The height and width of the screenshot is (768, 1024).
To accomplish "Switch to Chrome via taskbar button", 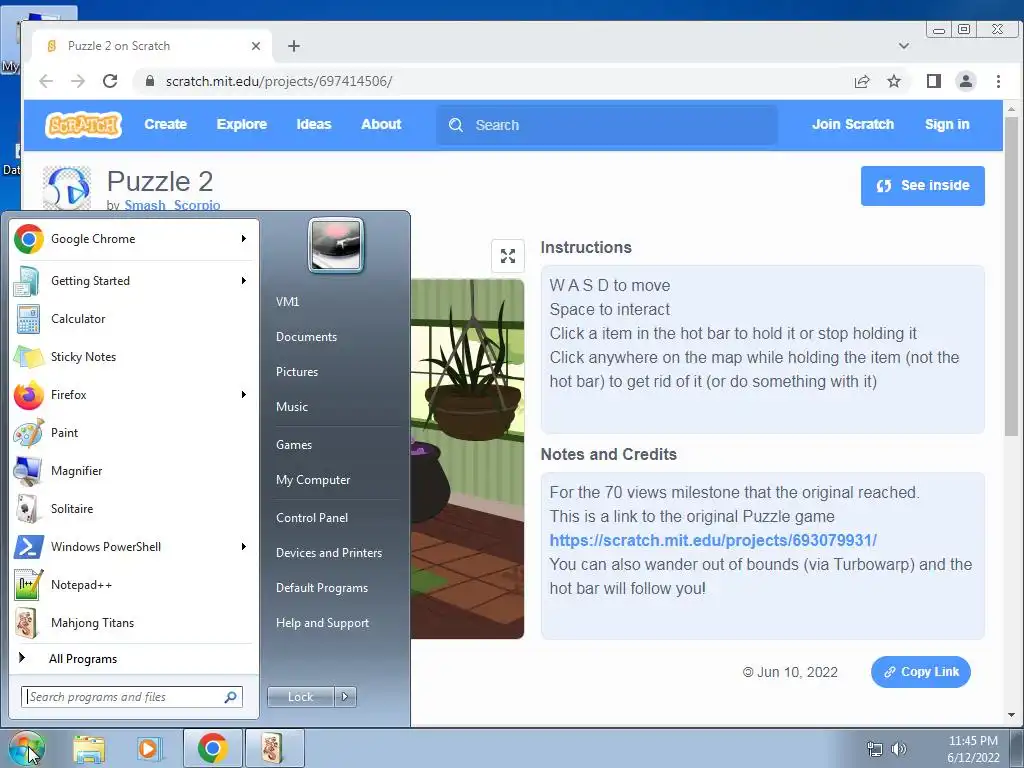I will coord(213,748).
